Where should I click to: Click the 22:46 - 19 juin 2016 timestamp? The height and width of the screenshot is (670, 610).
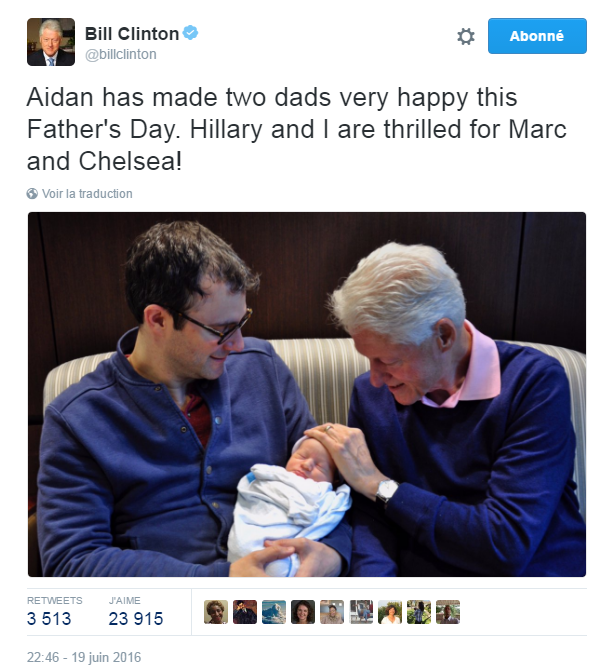point(84,657)
